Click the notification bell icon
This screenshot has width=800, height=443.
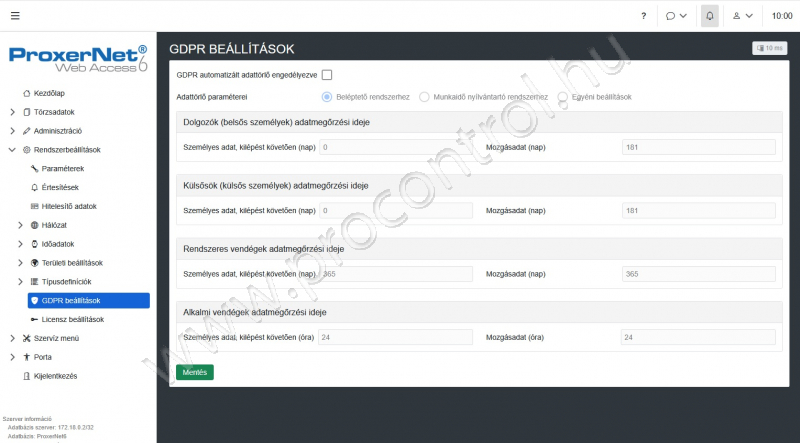pyautogui.click(x=710, y=16)
